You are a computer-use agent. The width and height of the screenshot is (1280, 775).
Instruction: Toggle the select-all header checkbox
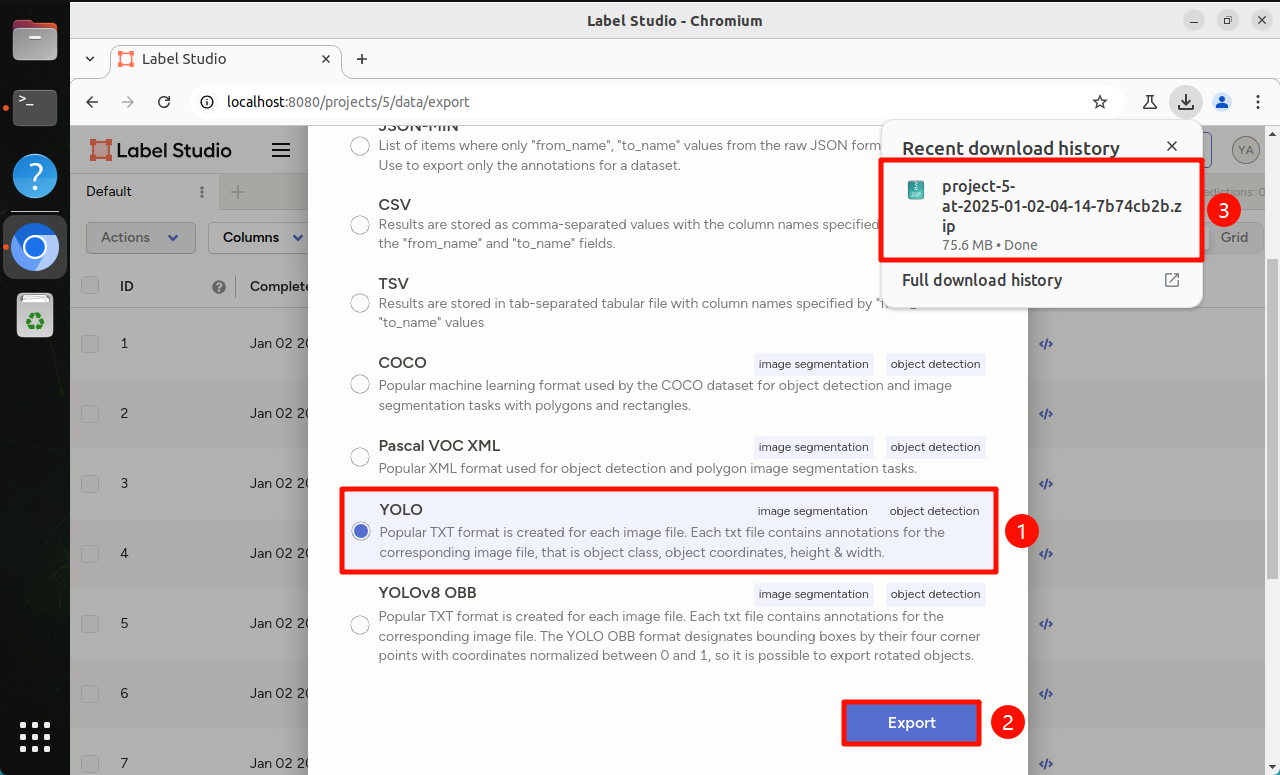click(x=90, y=286)
